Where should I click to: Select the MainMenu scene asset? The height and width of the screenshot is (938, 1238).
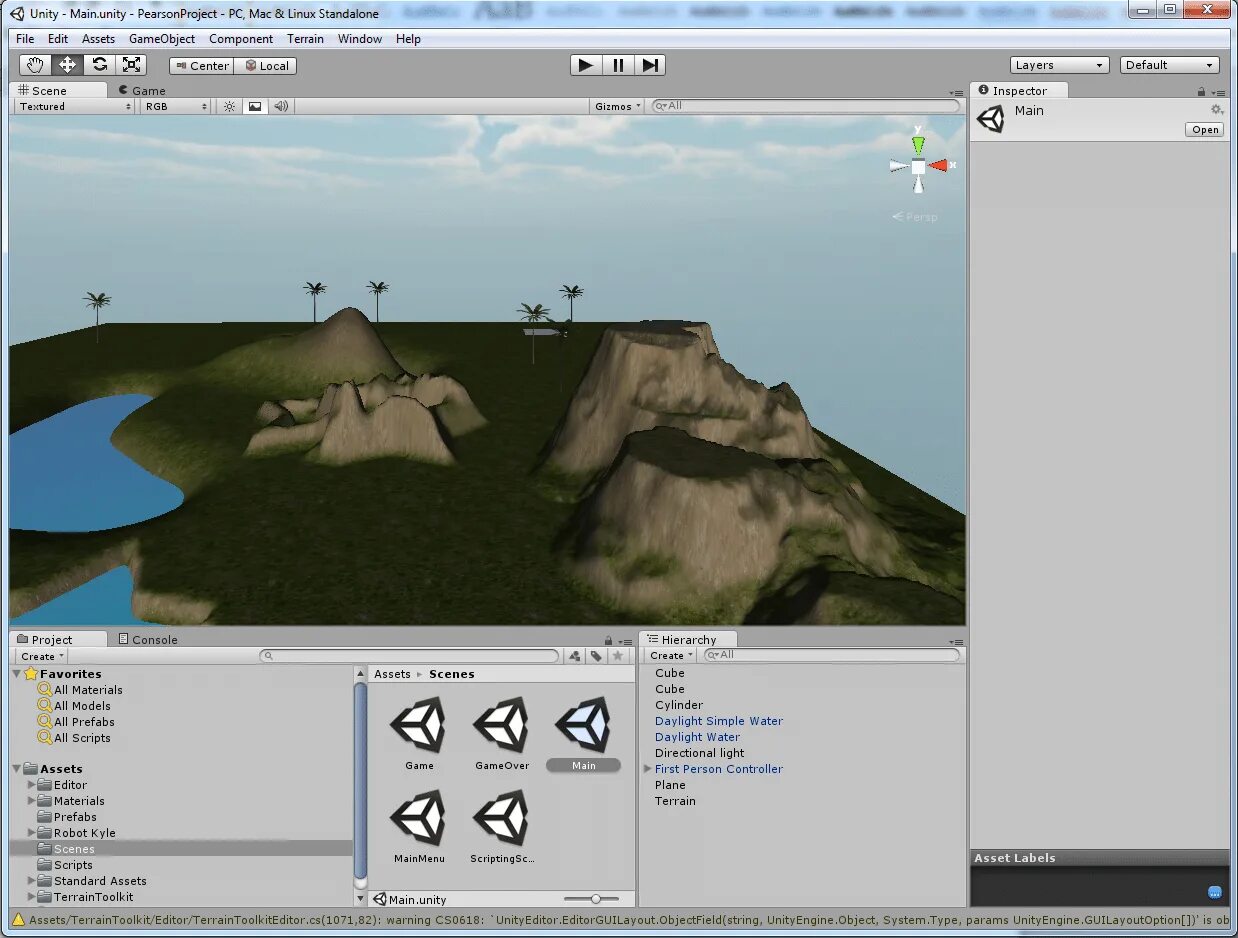click(x=419, y=827)
